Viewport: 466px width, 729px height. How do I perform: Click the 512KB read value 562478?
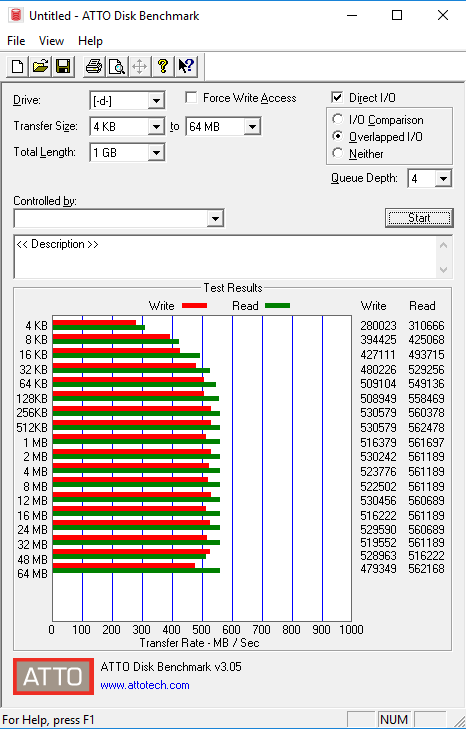click(426, 428)
